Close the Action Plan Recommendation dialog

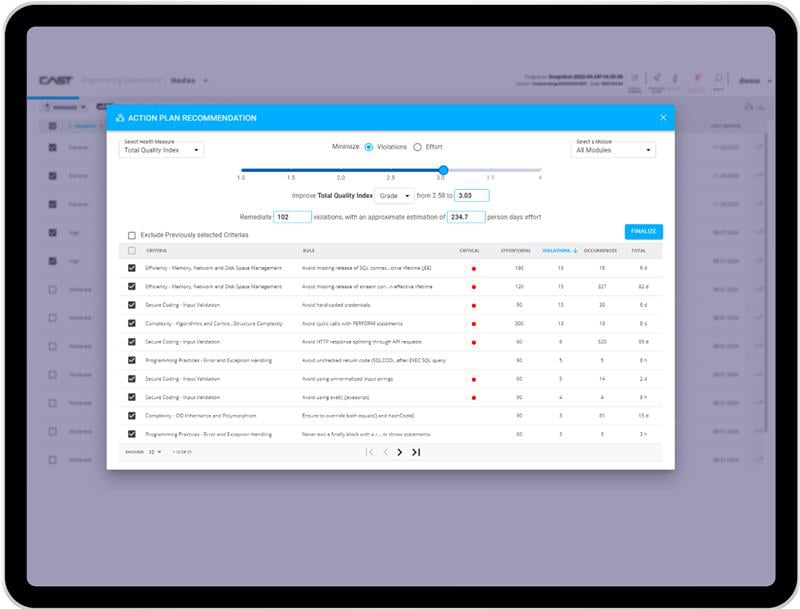tap(663, 118)
